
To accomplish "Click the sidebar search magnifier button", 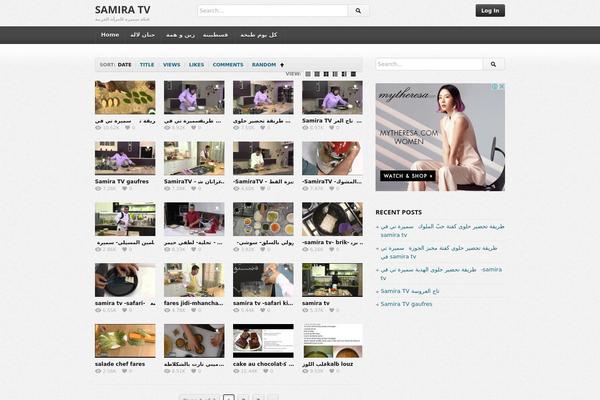I will [x=494, y=64].
